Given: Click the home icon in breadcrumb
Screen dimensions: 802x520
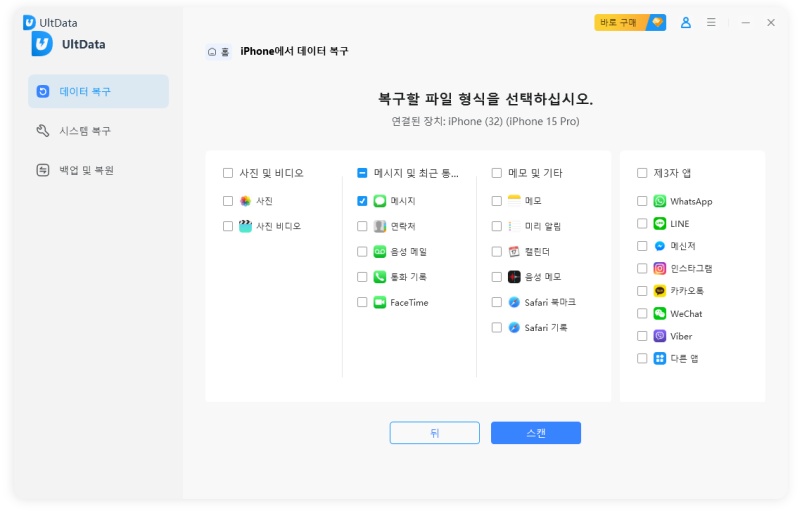Looking at the screenshot, I should coord(212,52).
